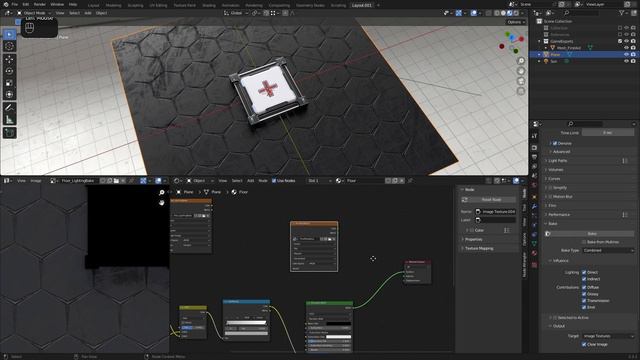Open the node editor Add menu
The width and height of the screenshot is (640, 360).
coord(250,180)
